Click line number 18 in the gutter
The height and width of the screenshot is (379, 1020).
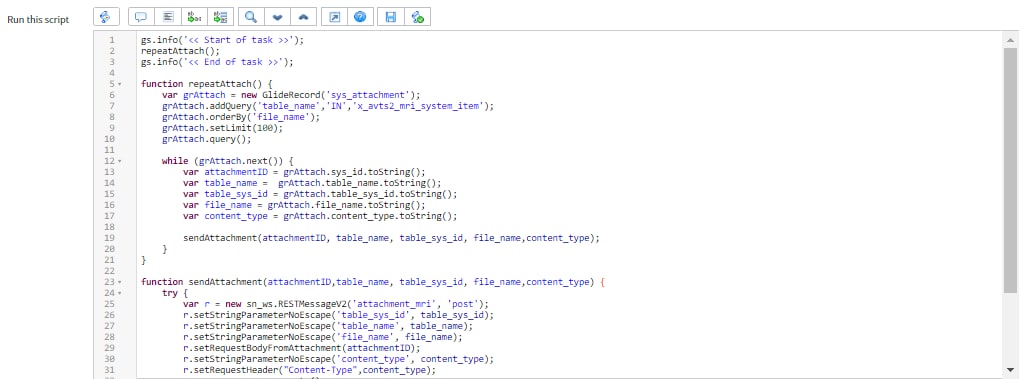click(x=110, y=228)
